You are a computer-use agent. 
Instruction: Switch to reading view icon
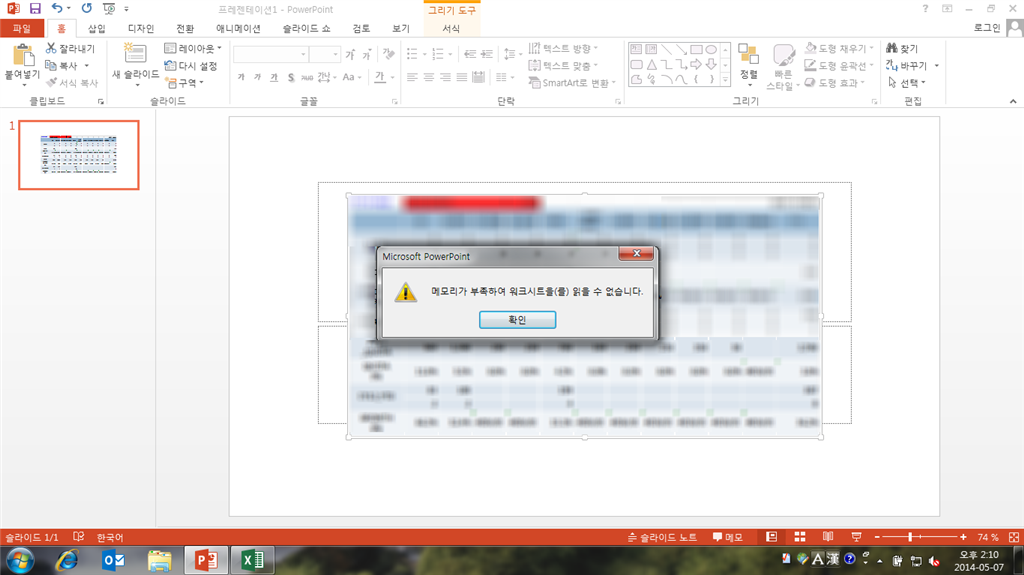(x=828, y=537)
